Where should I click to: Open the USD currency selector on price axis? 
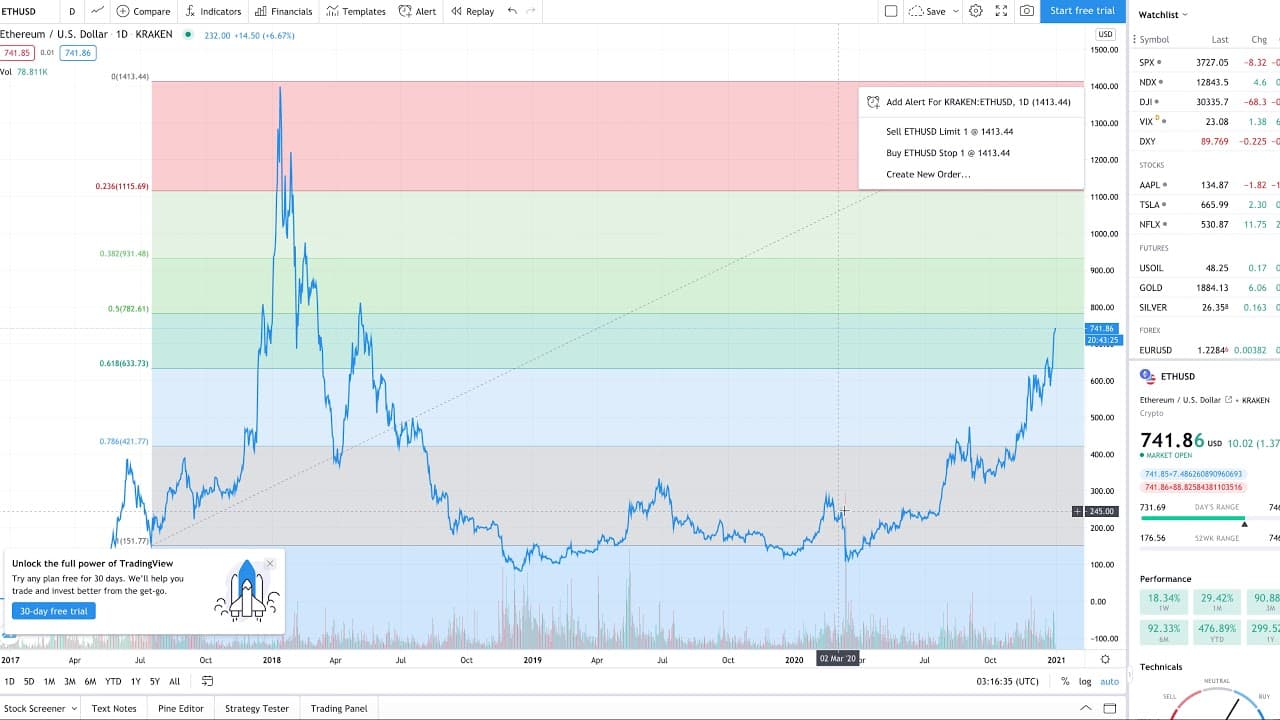[1105, 35]
